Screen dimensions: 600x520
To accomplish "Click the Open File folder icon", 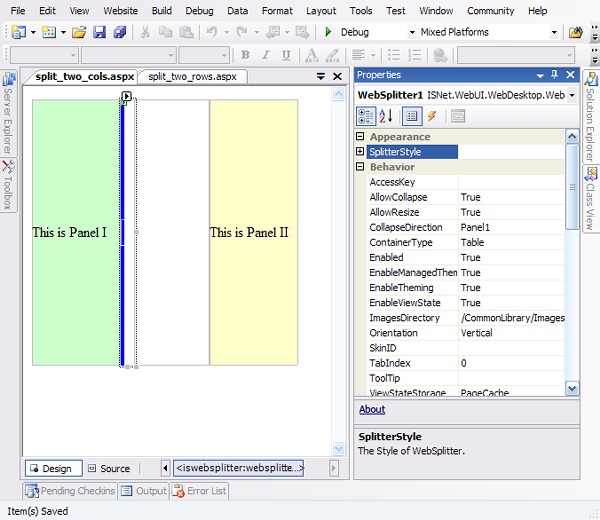I will [x=80, y=32].
